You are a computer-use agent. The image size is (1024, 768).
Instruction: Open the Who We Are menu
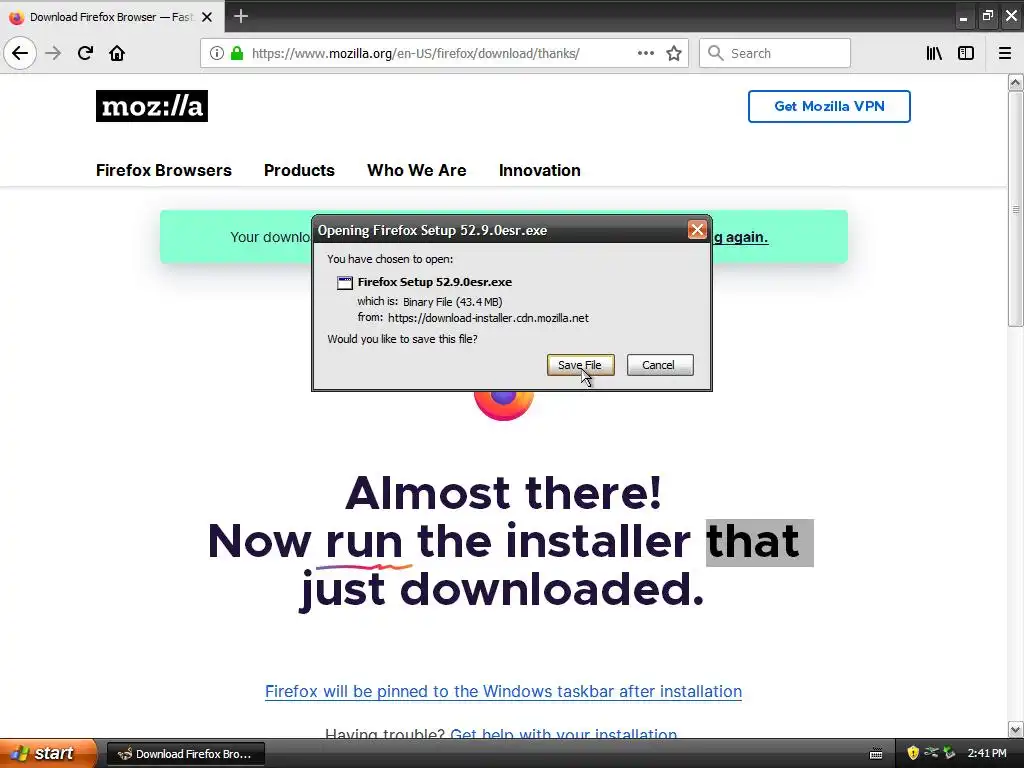(x=417, y=170)
